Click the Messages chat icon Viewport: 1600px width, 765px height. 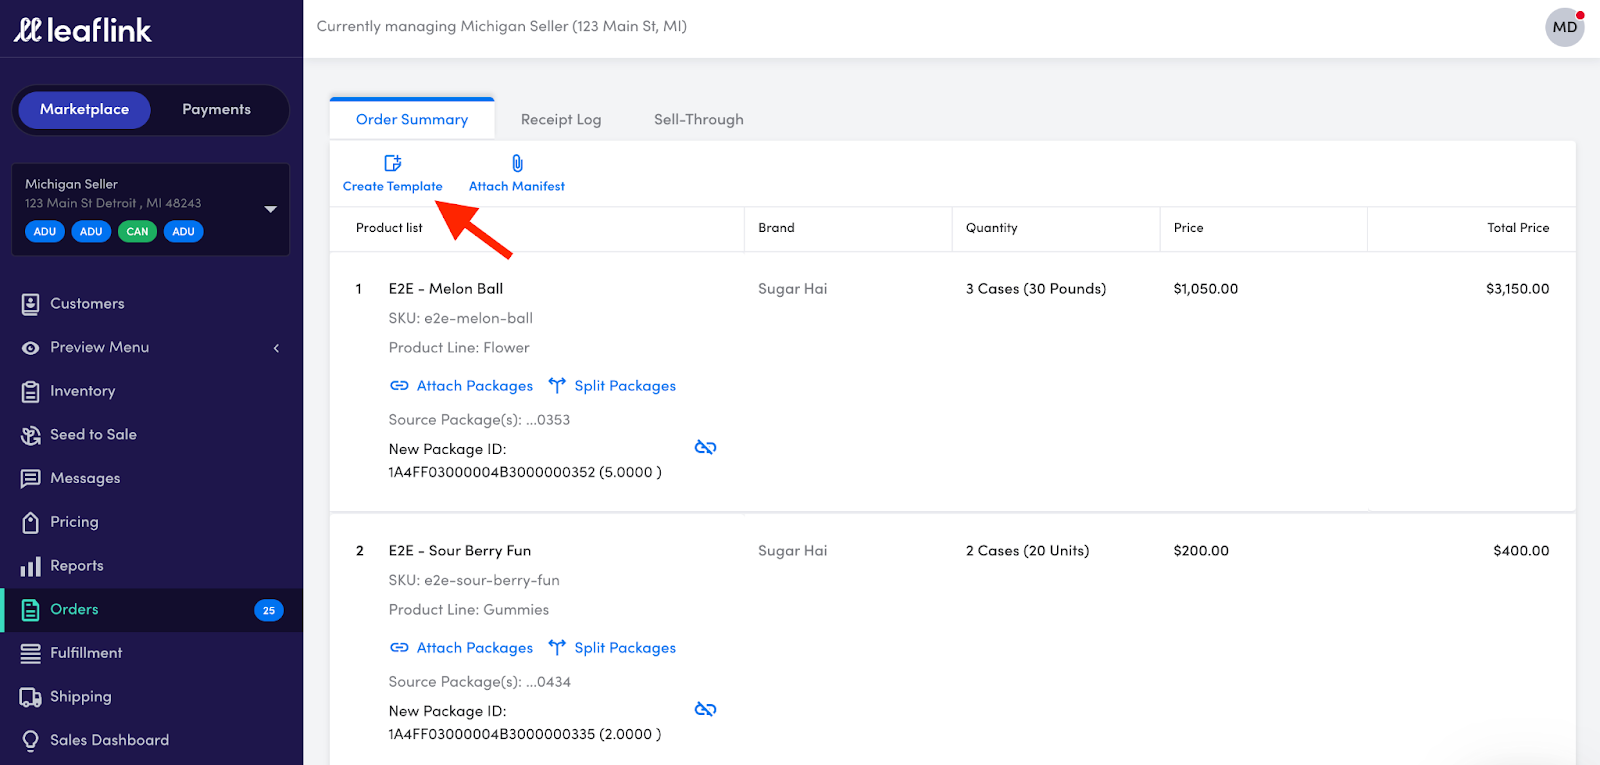31,479
